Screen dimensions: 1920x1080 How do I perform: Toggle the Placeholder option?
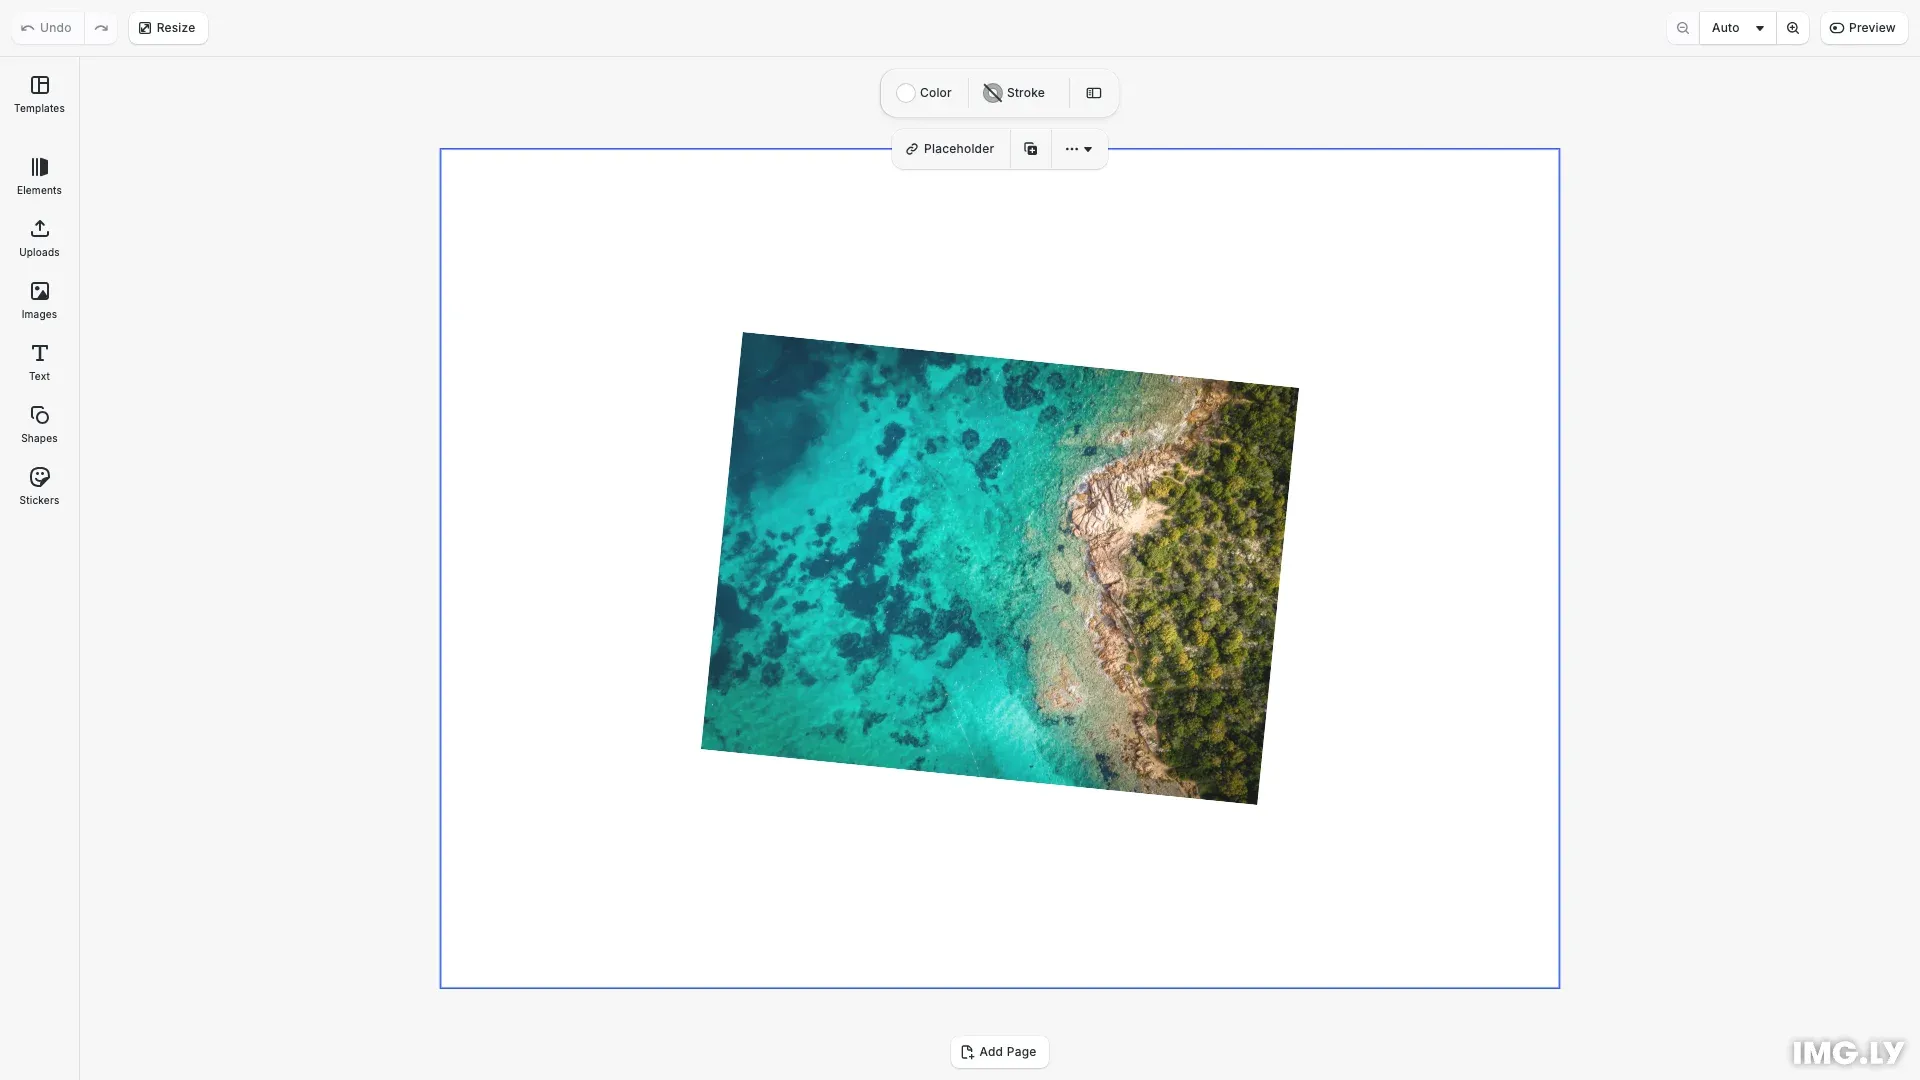pyautogui.click(x=950, y=149)
